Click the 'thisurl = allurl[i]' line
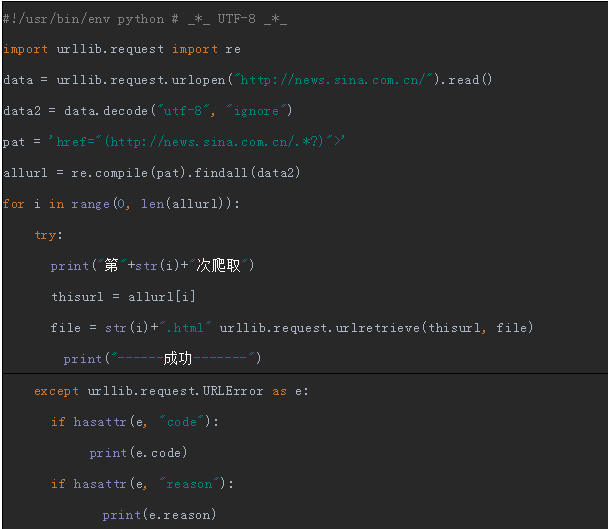This screenshot has width=608, height=529. [123, 297]
